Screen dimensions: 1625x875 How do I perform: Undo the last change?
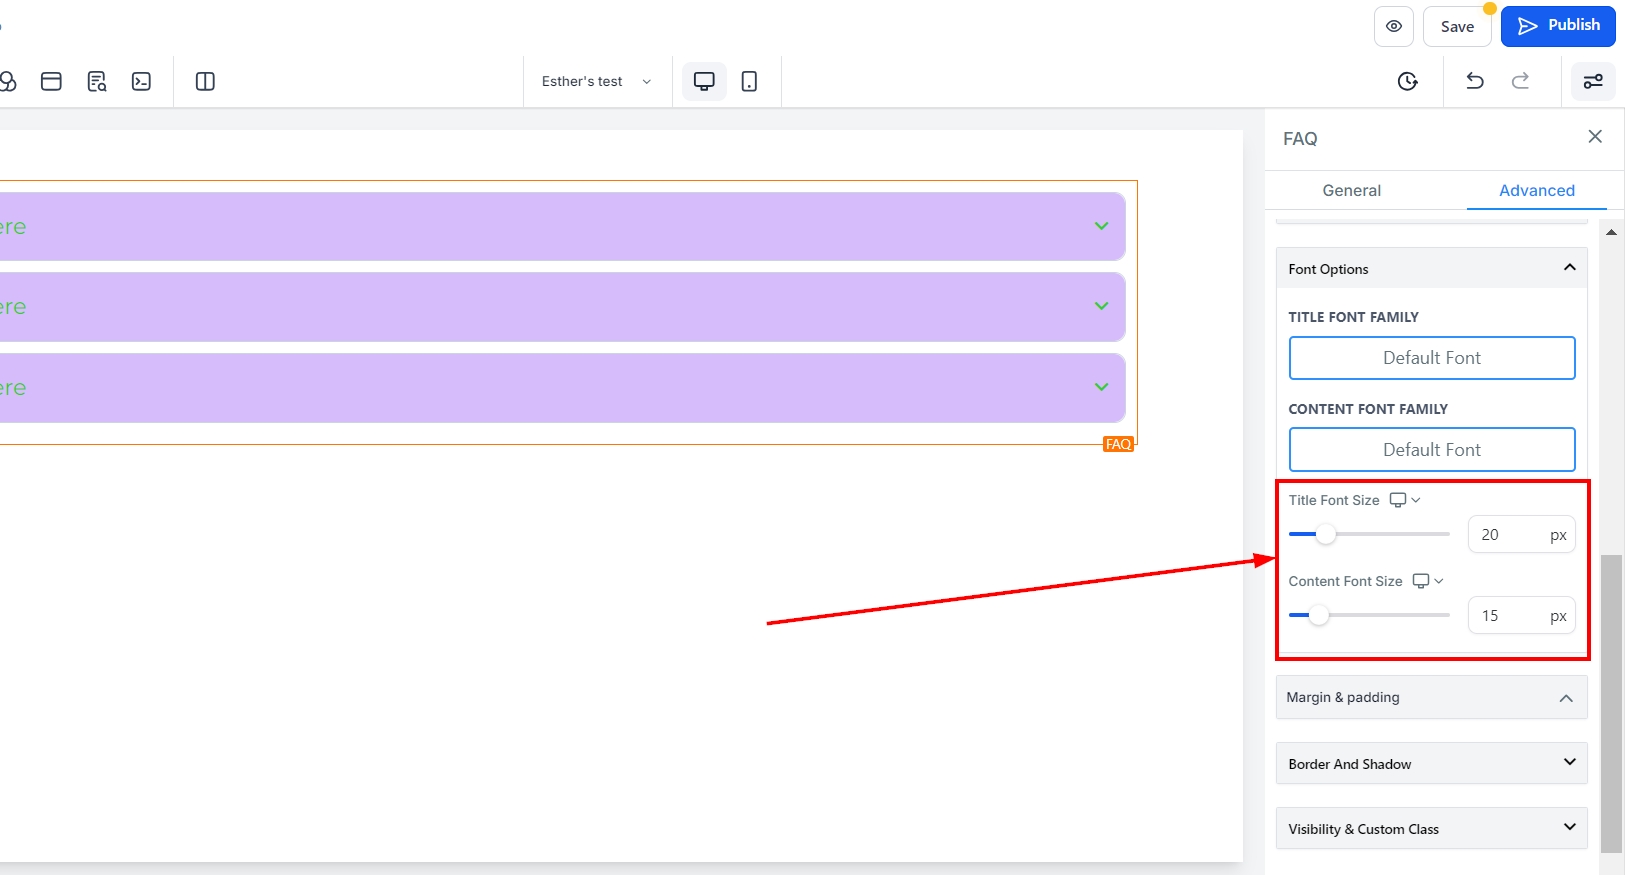pos(1474,81)
